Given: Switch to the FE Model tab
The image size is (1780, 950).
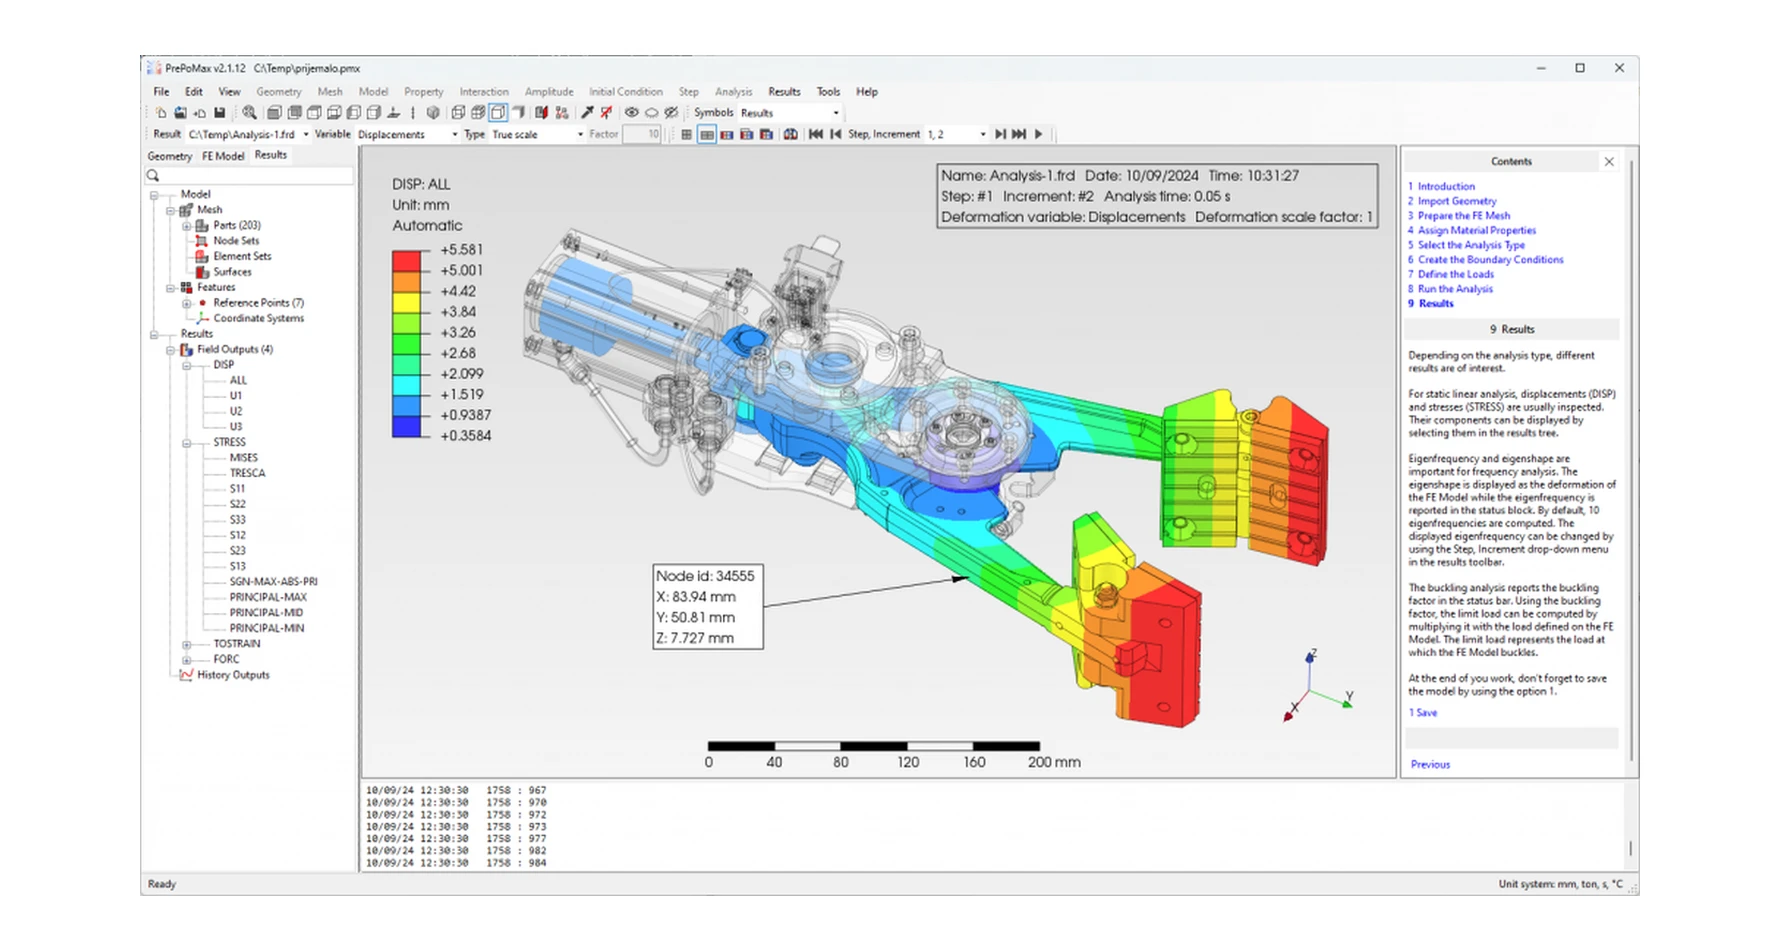Looking at the screenshot, I should click(x=222, y=156).
